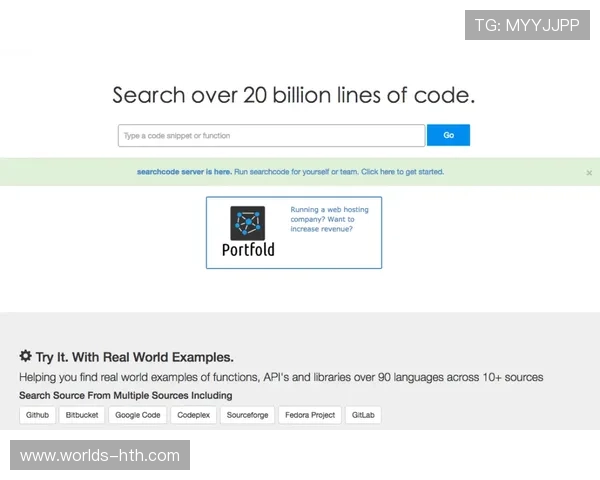Click the www.worlds-hth.com overlay label
This screenshot has width=600, height=480.
click(100, 456)
